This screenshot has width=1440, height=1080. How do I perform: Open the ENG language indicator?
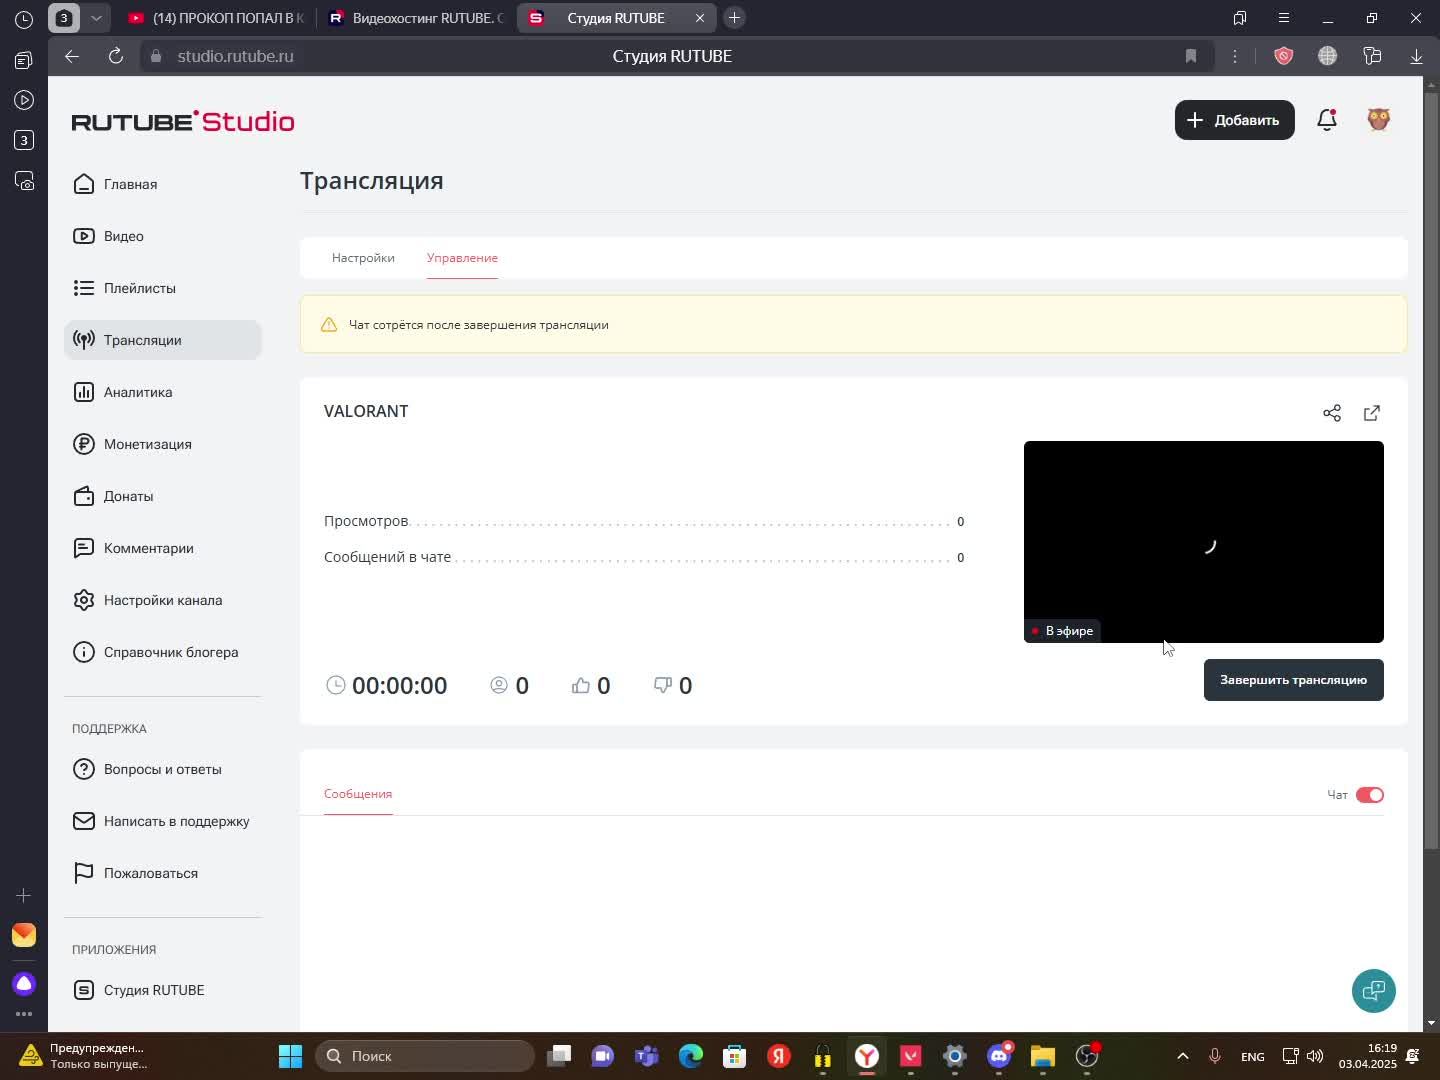tap(1252, 1056)
